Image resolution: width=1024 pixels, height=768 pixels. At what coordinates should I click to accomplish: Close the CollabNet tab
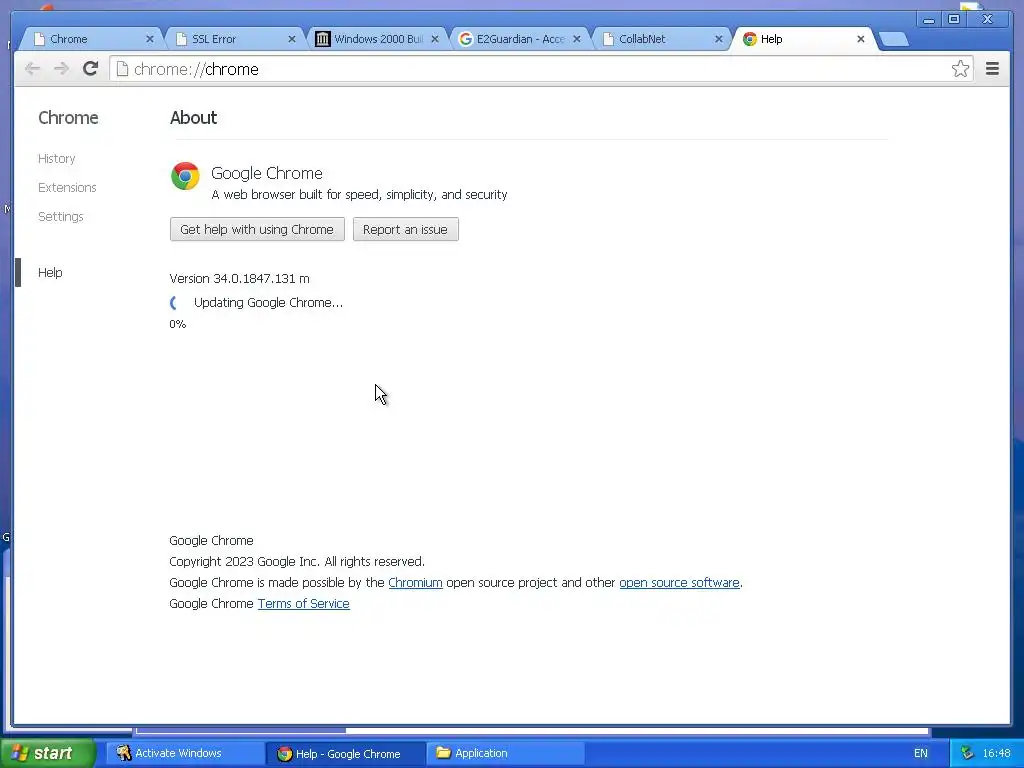[x=719, y=39]
